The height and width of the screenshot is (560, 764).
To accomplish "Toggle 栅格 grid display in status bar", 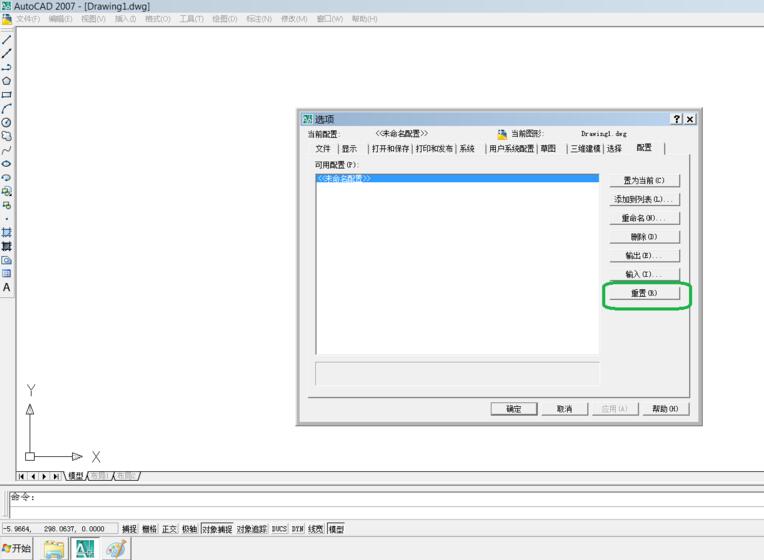I will [x=149, y=529].
